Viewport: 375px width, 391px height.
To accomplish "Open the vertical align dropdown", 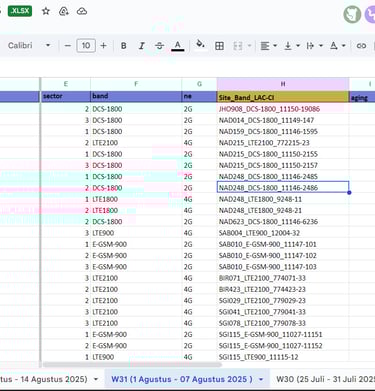I will (x=298, y=46).
